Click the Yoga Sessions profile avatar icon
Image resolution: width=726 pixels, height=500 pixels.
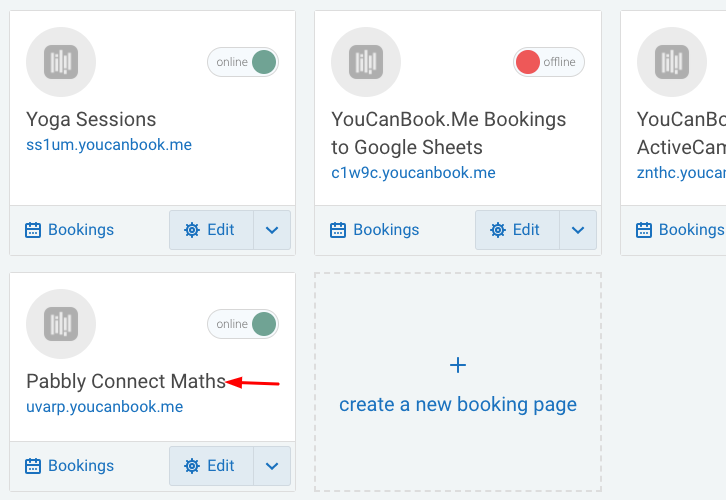click(x=61, y=62)
